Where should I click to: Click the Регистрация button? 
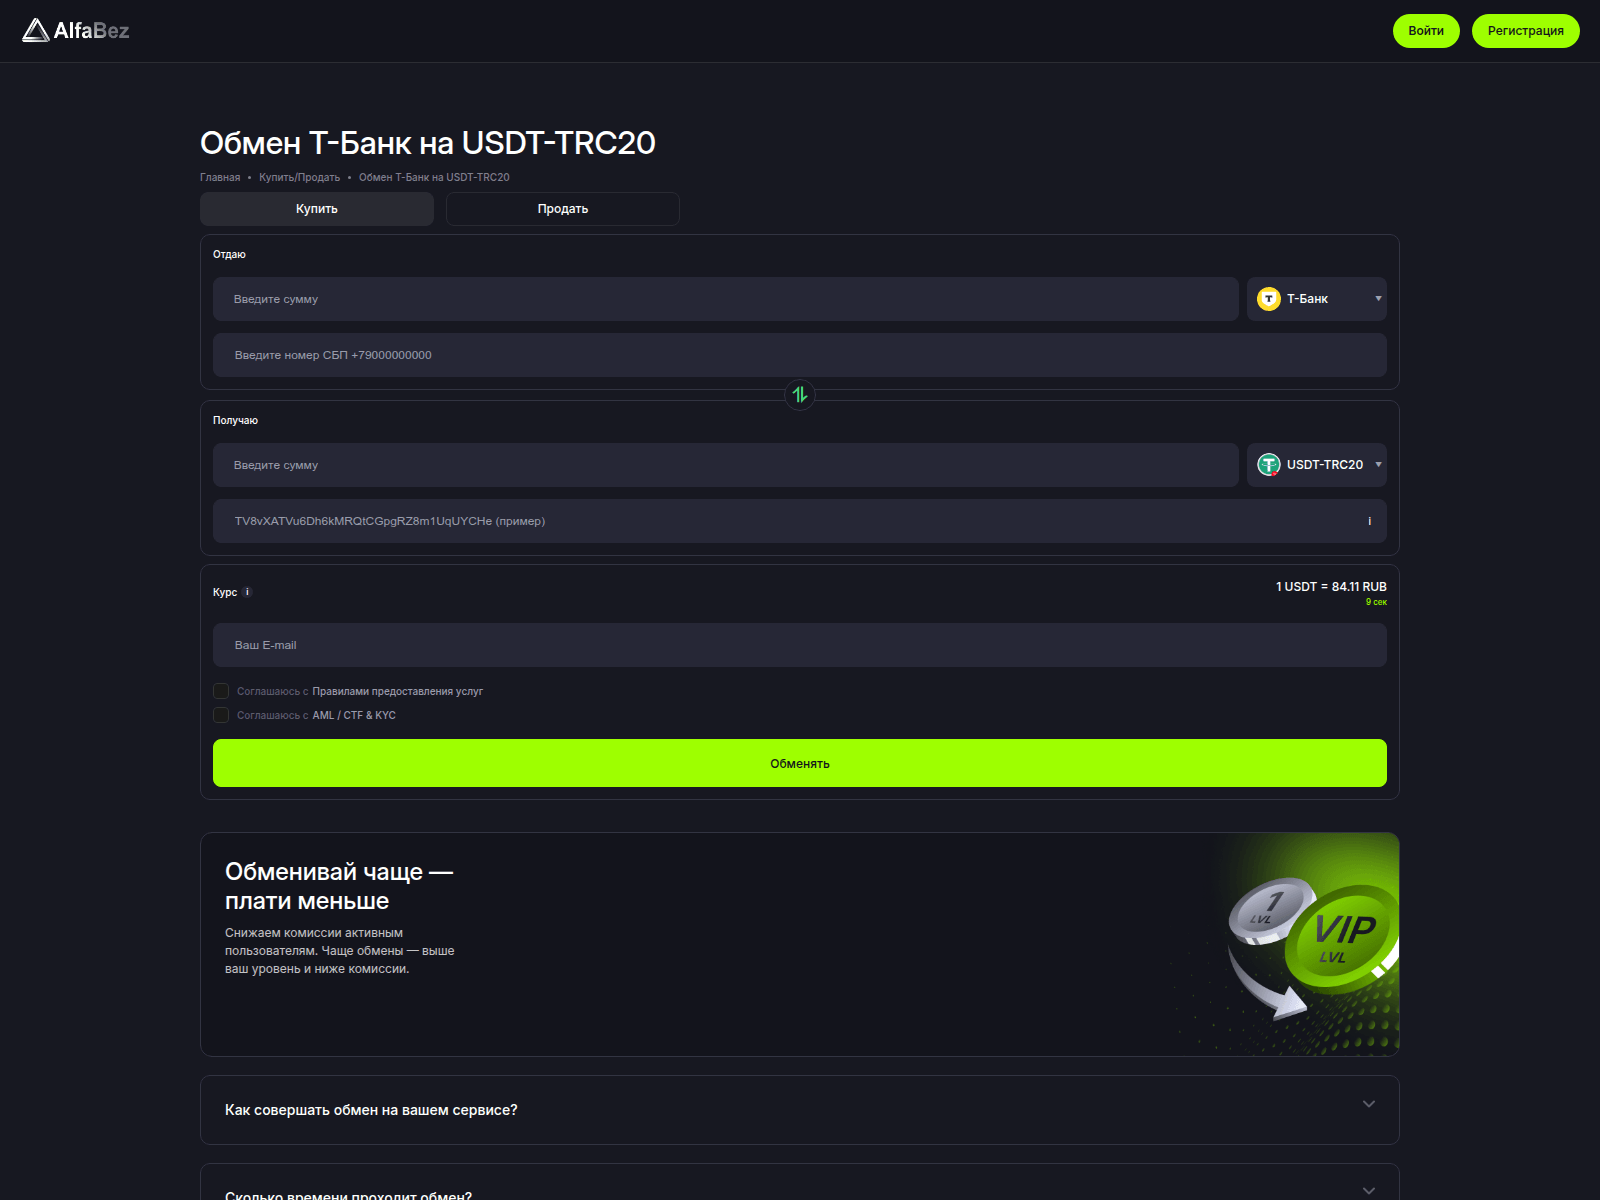point(1526,31)
